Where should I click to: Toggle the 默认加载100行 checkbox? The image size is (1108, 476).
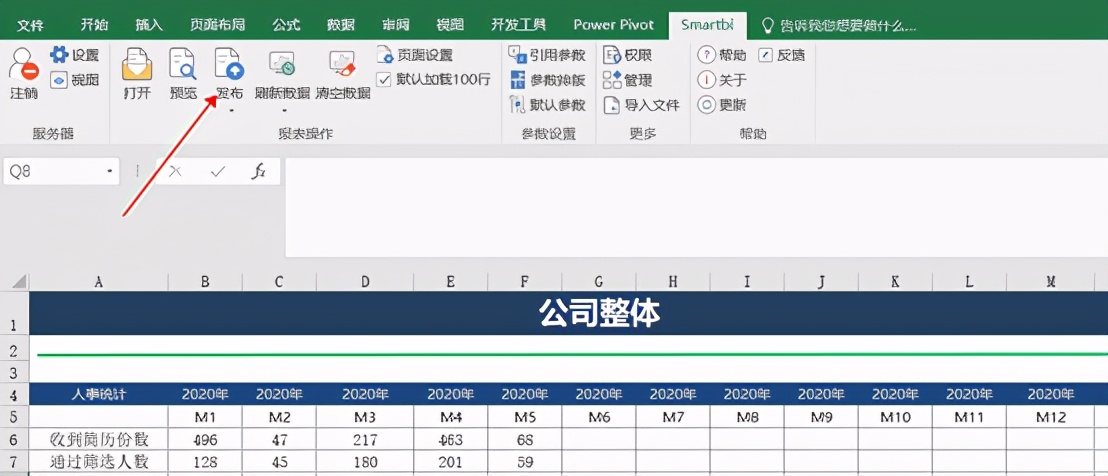tap(384, 79)
